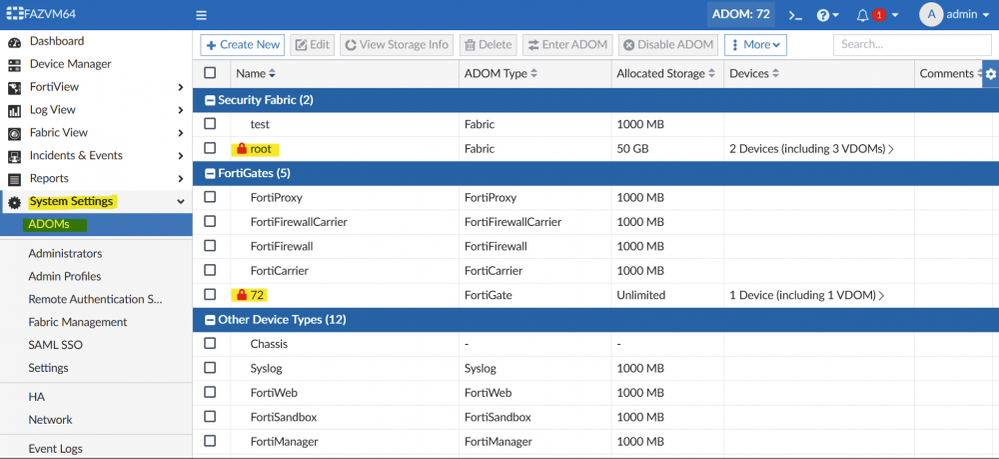Click the Incidents & Events sidebar icon

click(x=14, y=157)
